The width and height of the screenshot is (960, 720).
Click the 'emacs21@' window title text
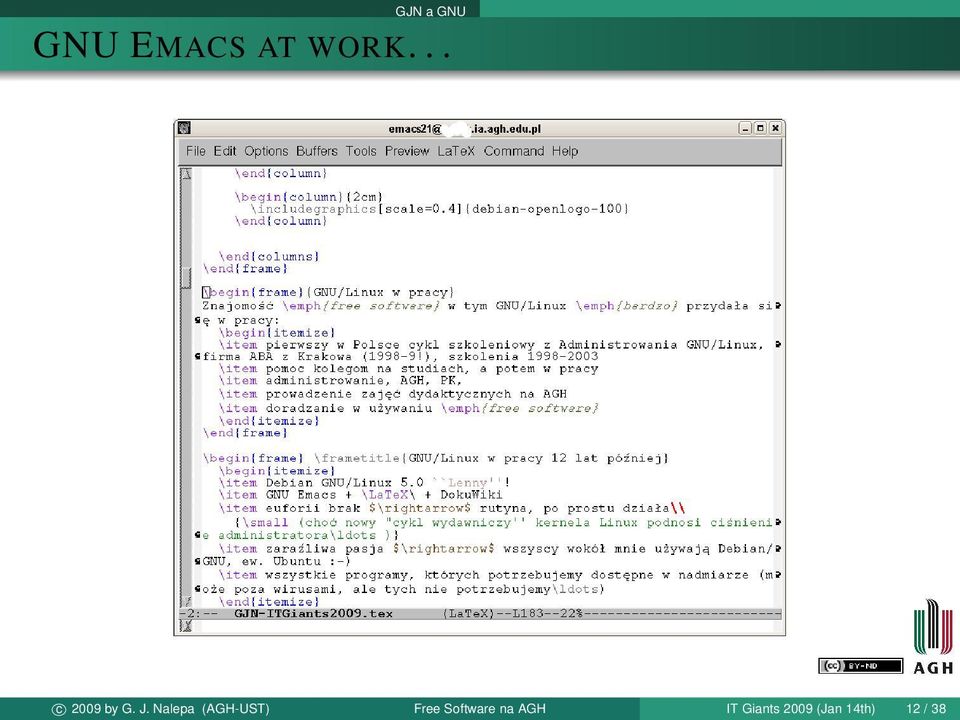[465, 129]
